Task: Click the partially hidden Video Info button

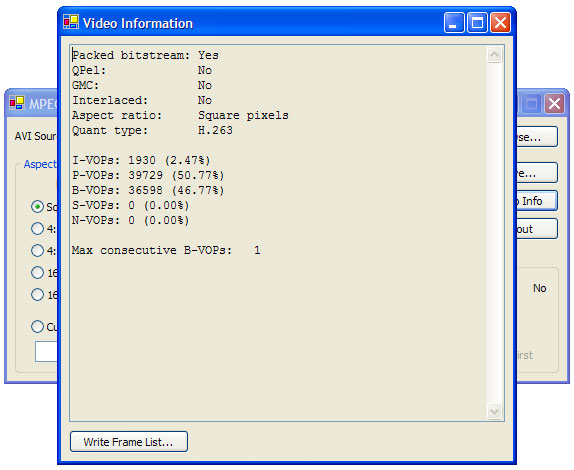Action: [537, 201]
